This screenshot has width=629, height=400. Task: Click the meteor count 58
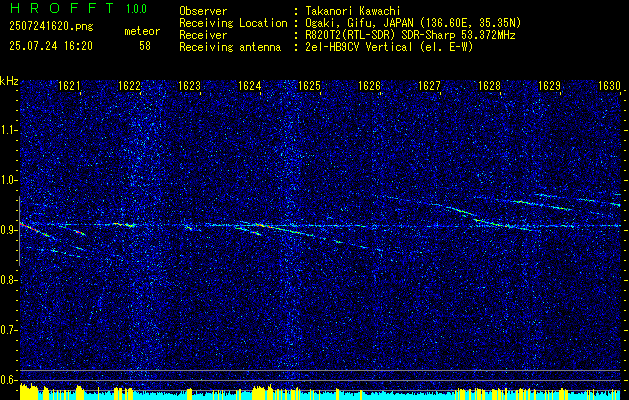click(145, 46)
